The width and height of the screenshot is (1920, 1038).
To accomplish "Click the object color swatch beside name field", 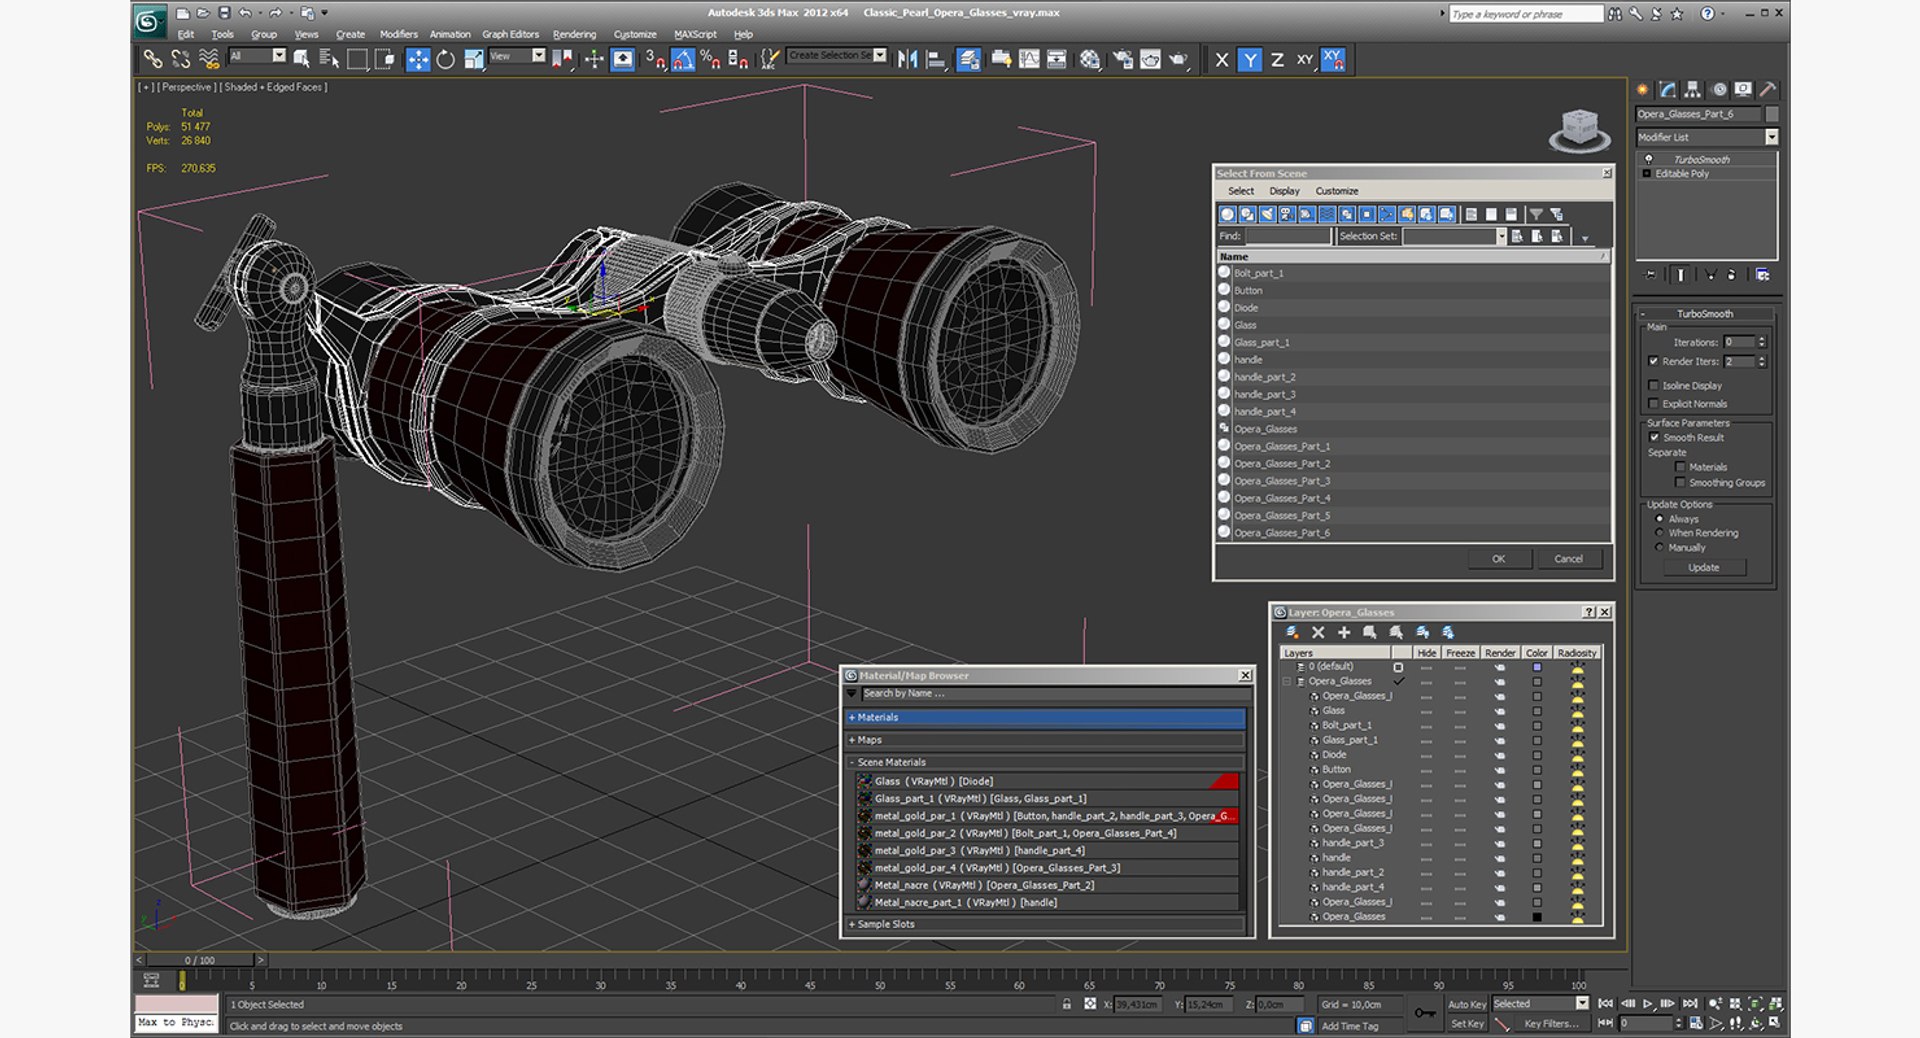I will (x=1772, y=114).
